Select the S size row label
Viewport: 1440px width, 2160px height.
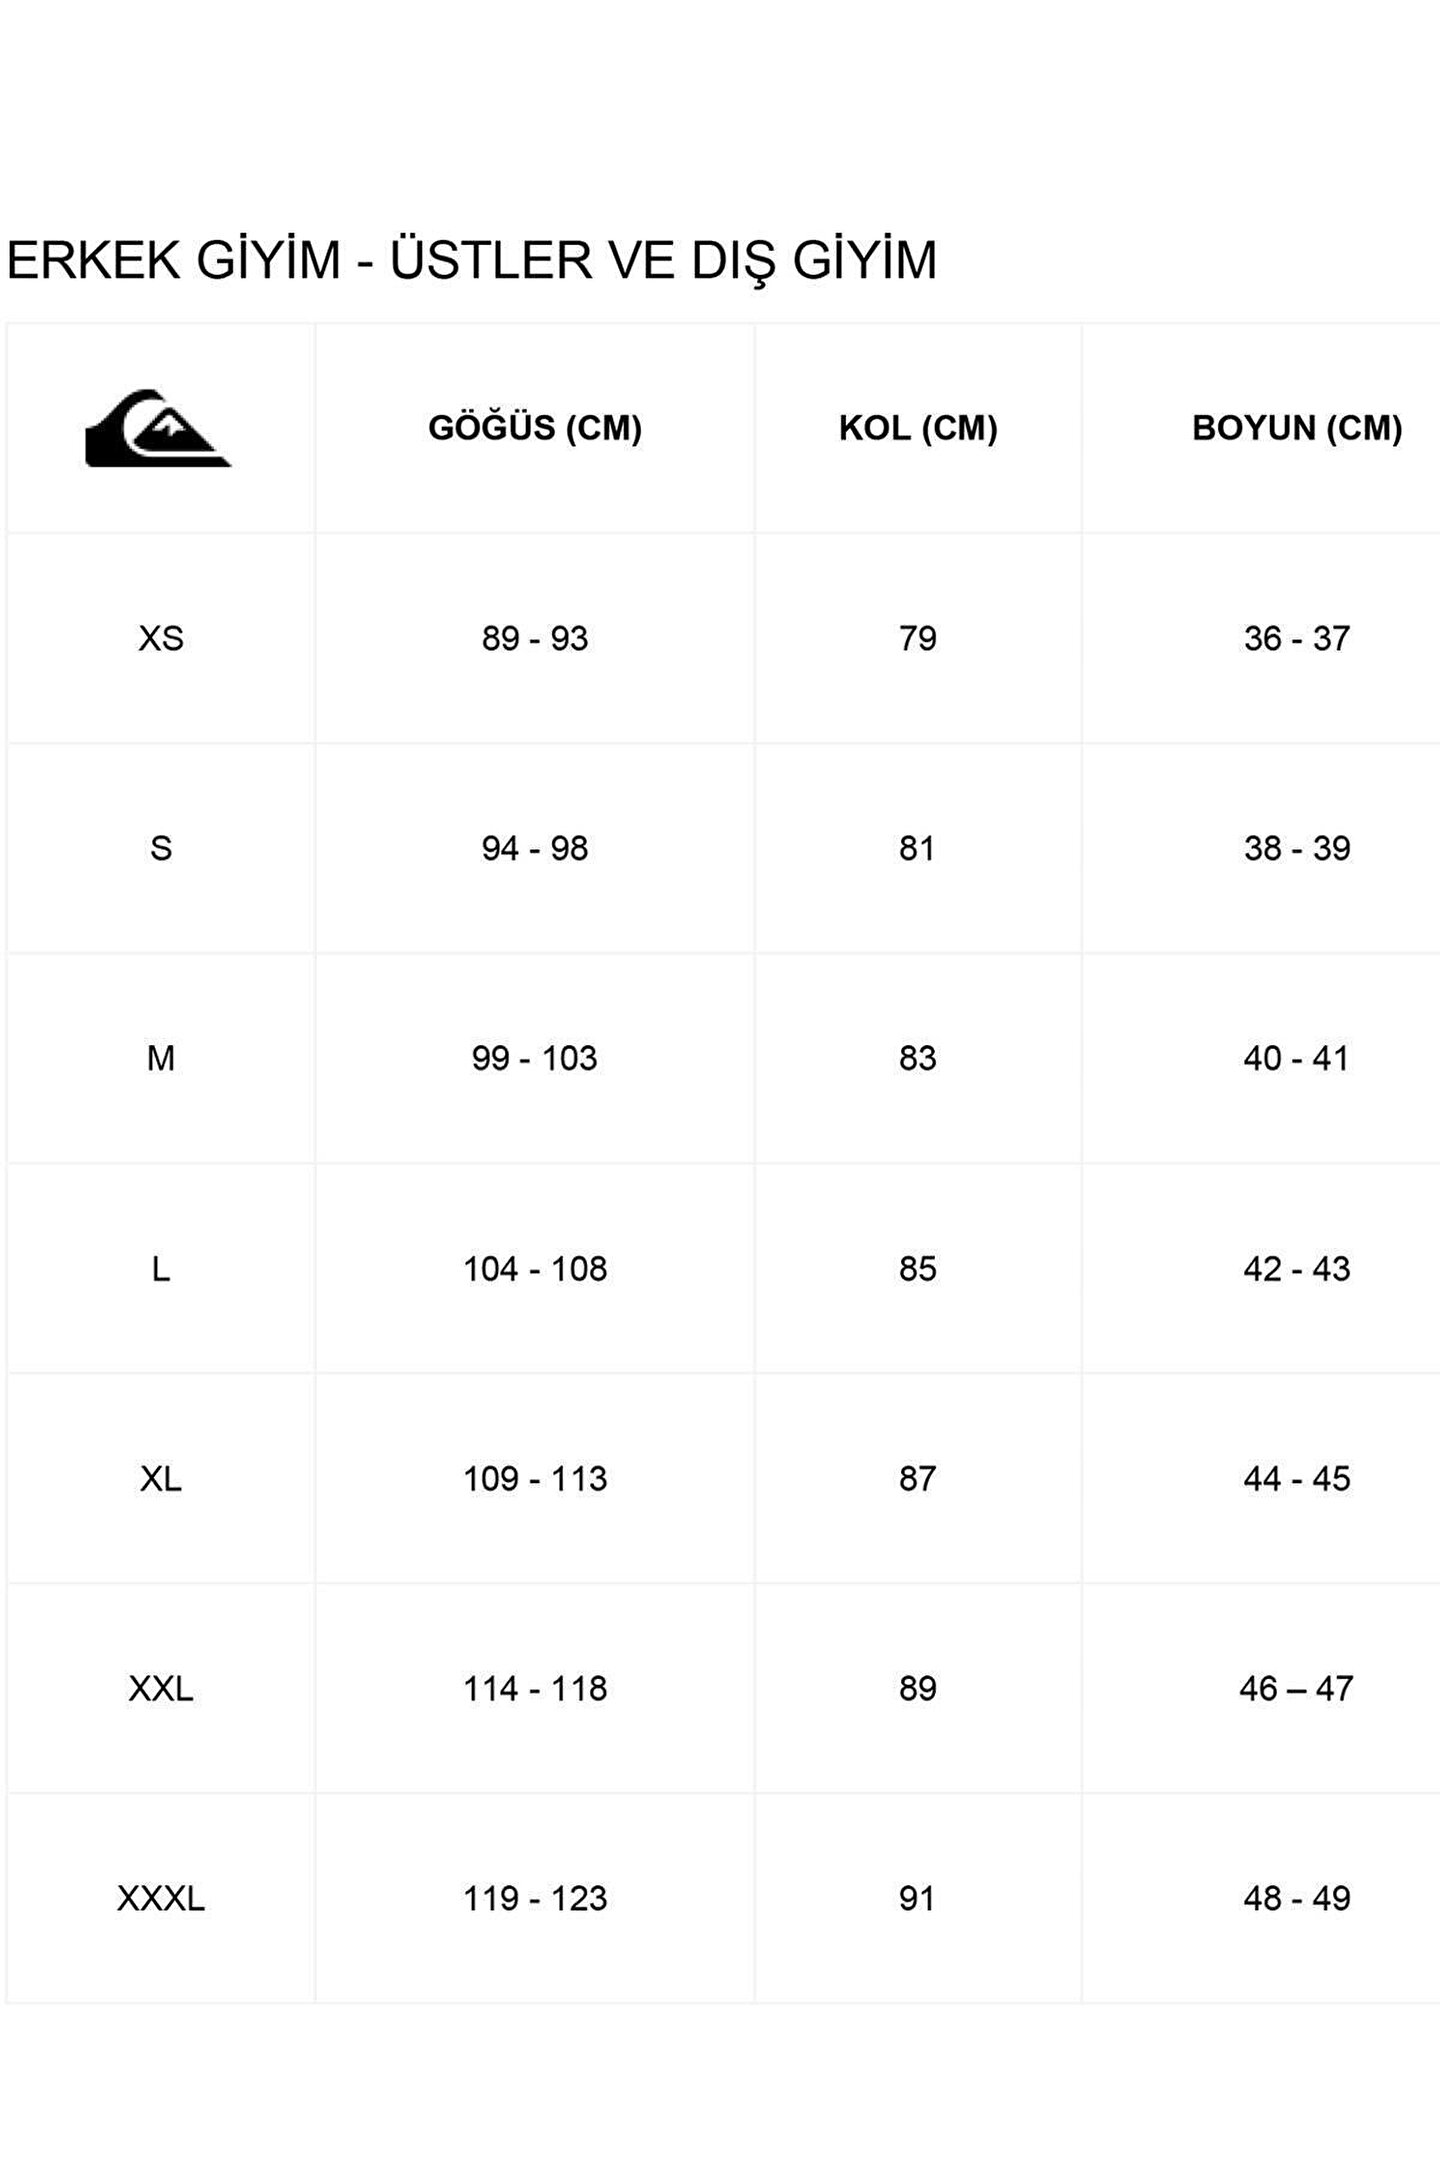point(161,848)
